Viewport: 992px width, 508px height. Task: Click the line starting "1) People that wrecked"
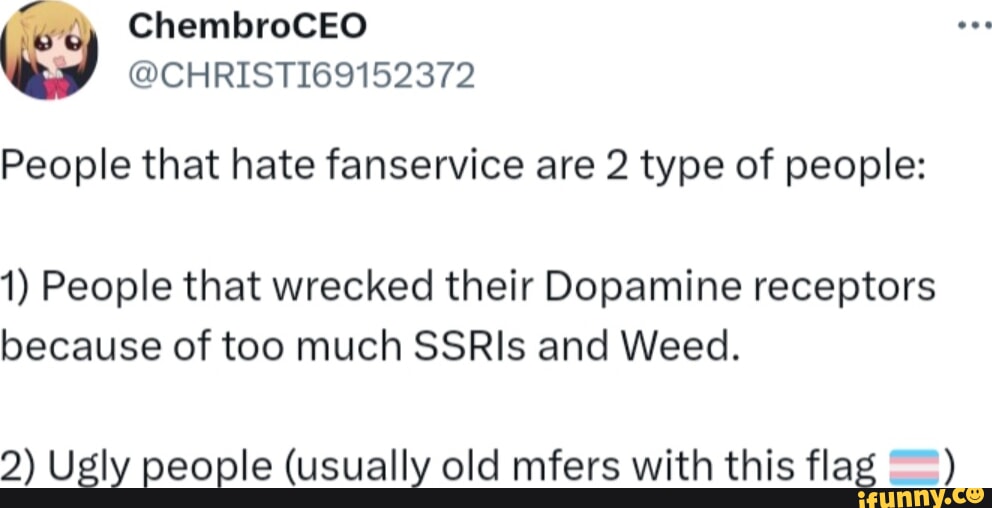468,287
